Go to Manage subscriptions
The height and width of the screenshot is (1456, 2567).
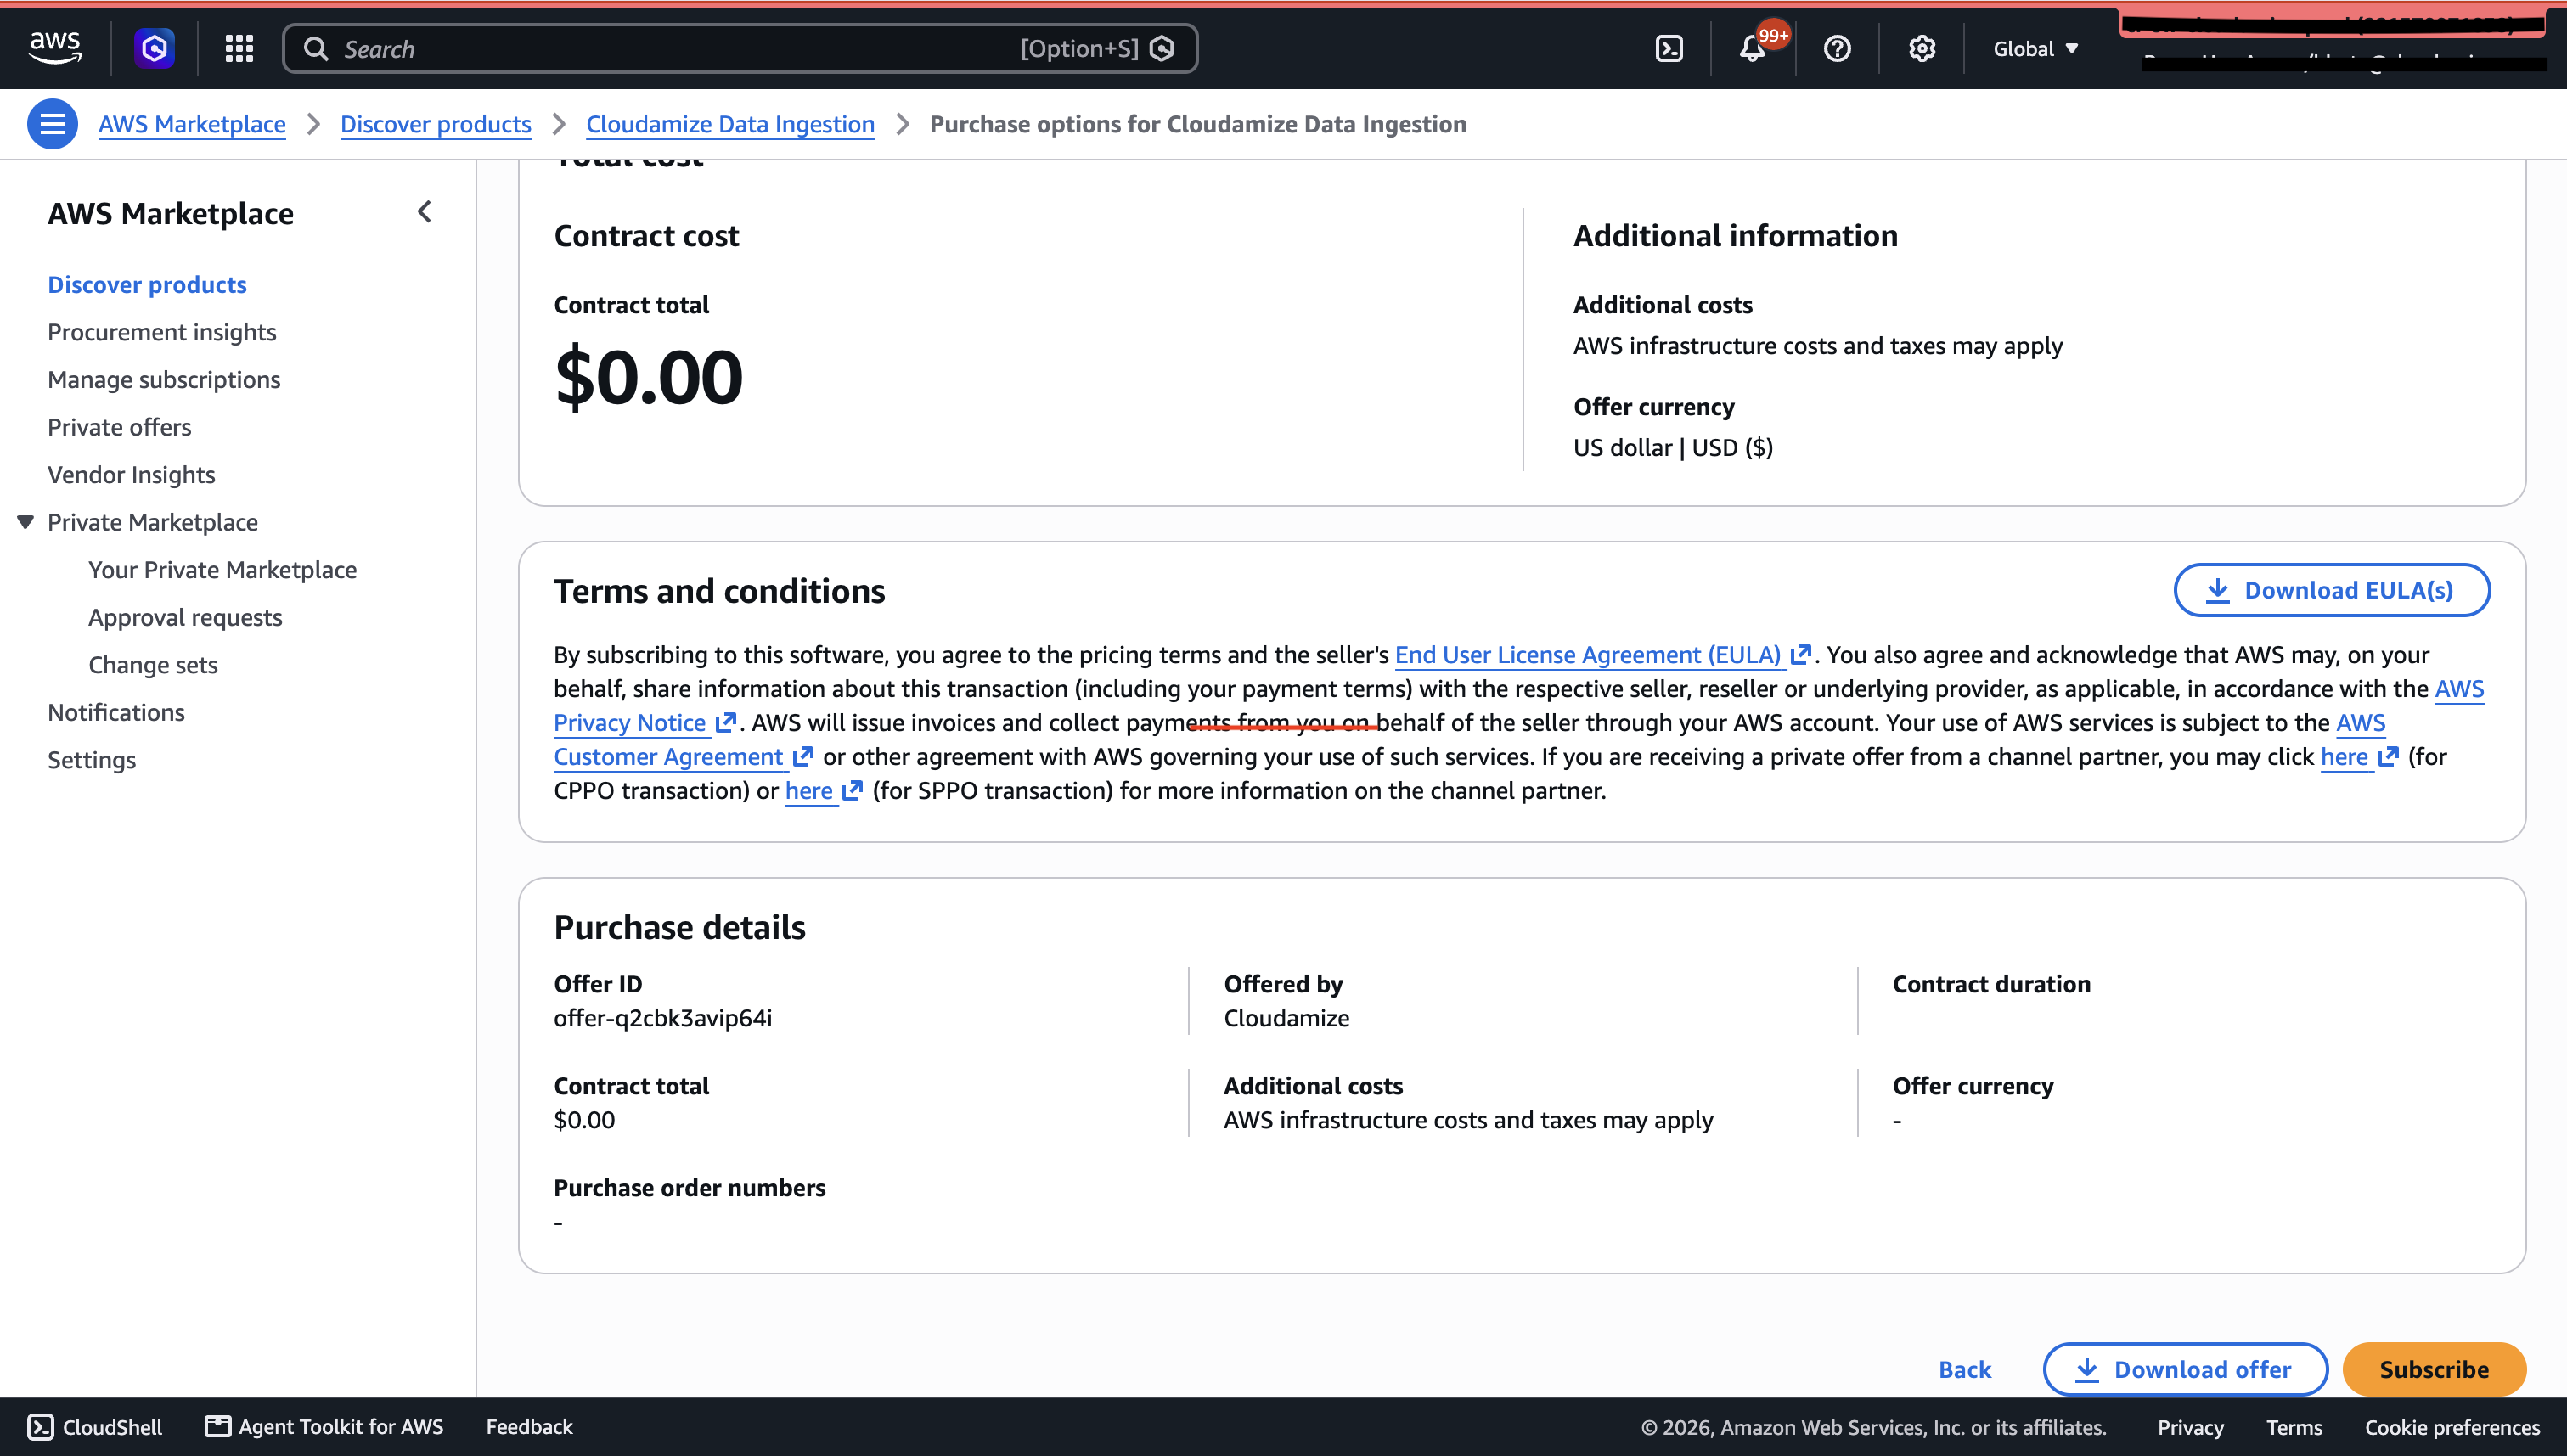164,379
